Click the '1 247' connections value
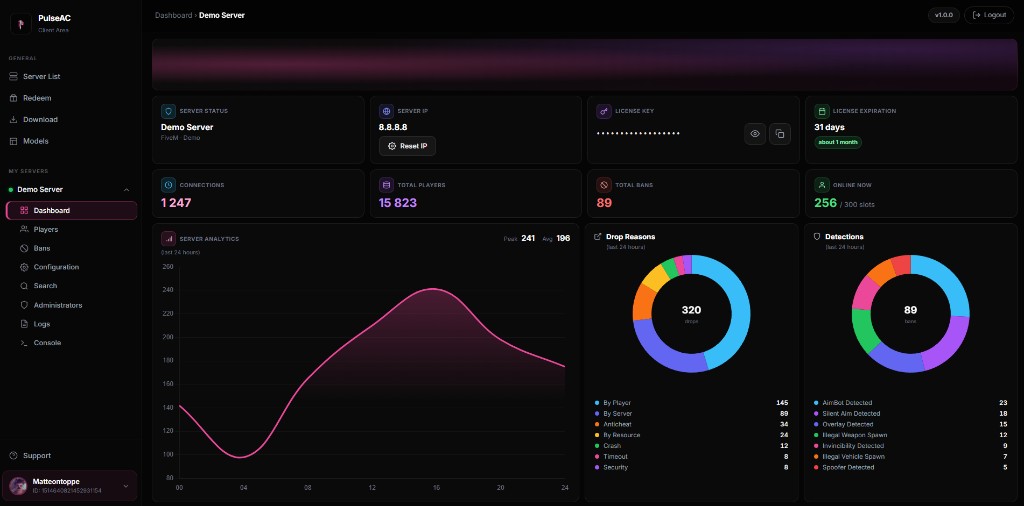The width and height of the screenshot is (1024, 506). tap(176, 203)
